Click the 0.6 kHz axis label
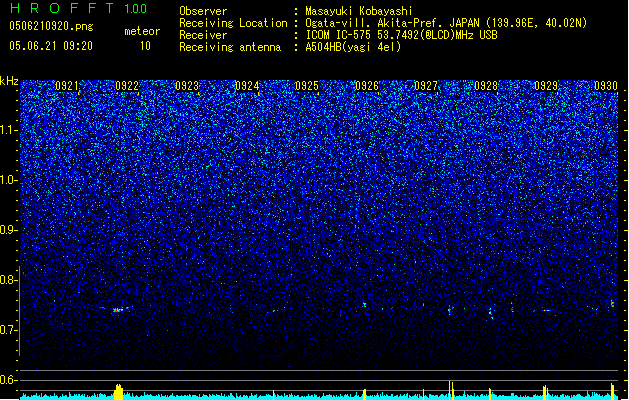This screenshot has width=629, height=400. 9,380
